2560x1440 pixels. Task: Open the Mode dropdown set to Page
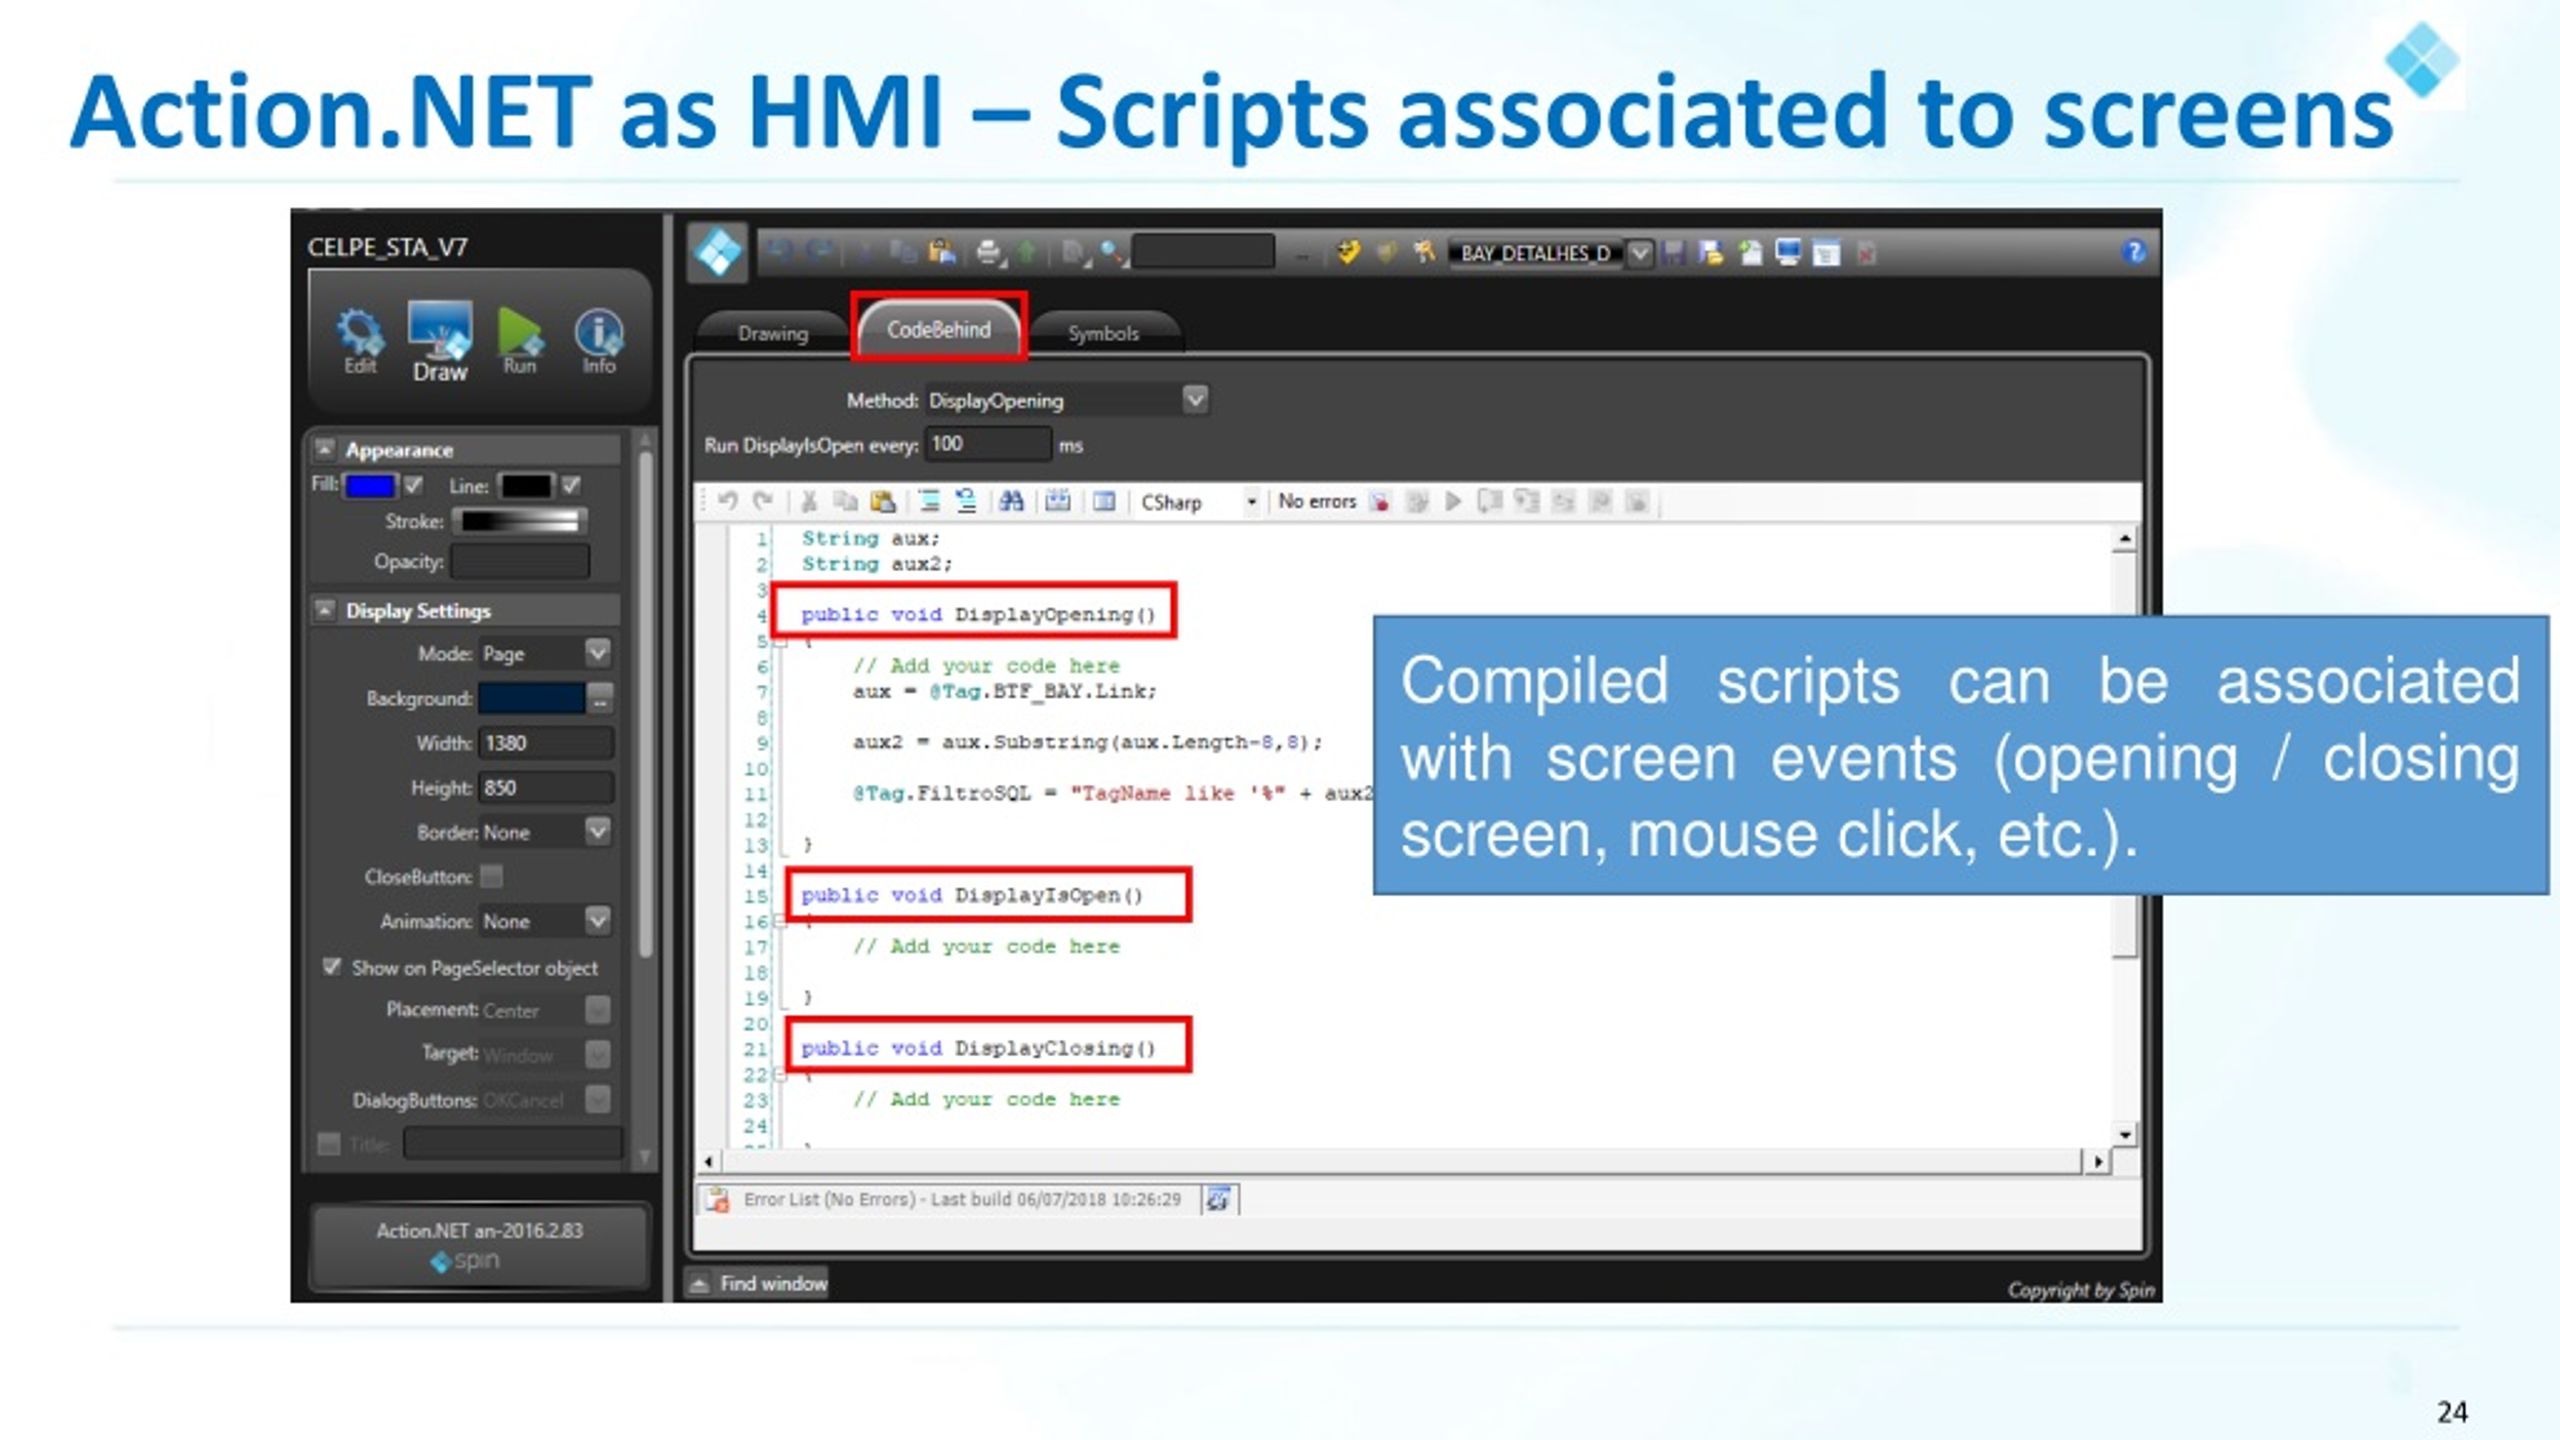point(597,653)
